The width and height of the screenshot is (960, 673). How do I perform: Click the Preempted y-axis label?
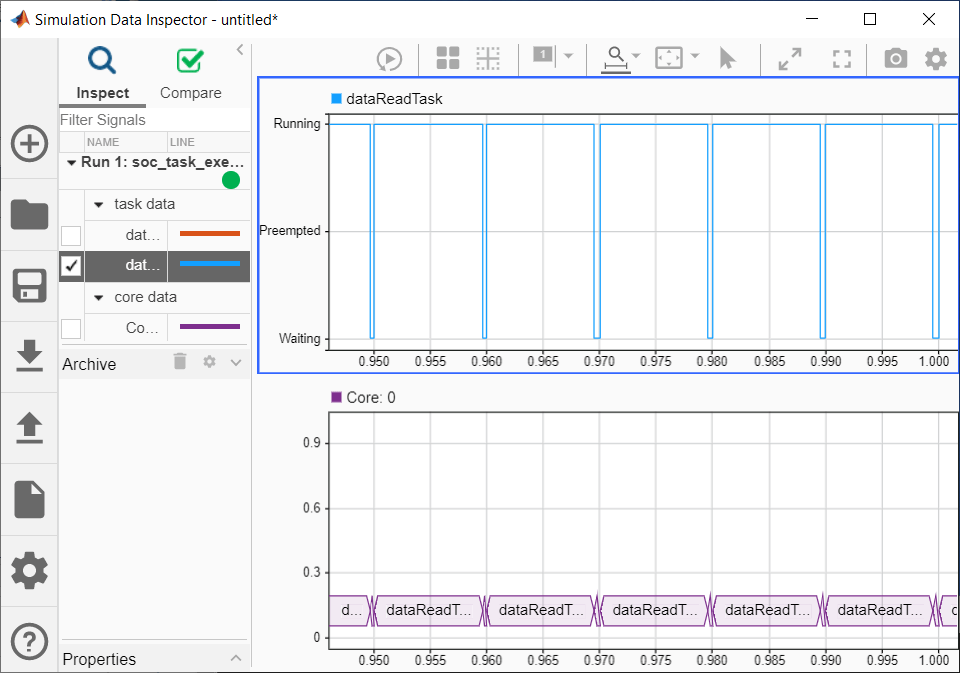pos(290,231)
